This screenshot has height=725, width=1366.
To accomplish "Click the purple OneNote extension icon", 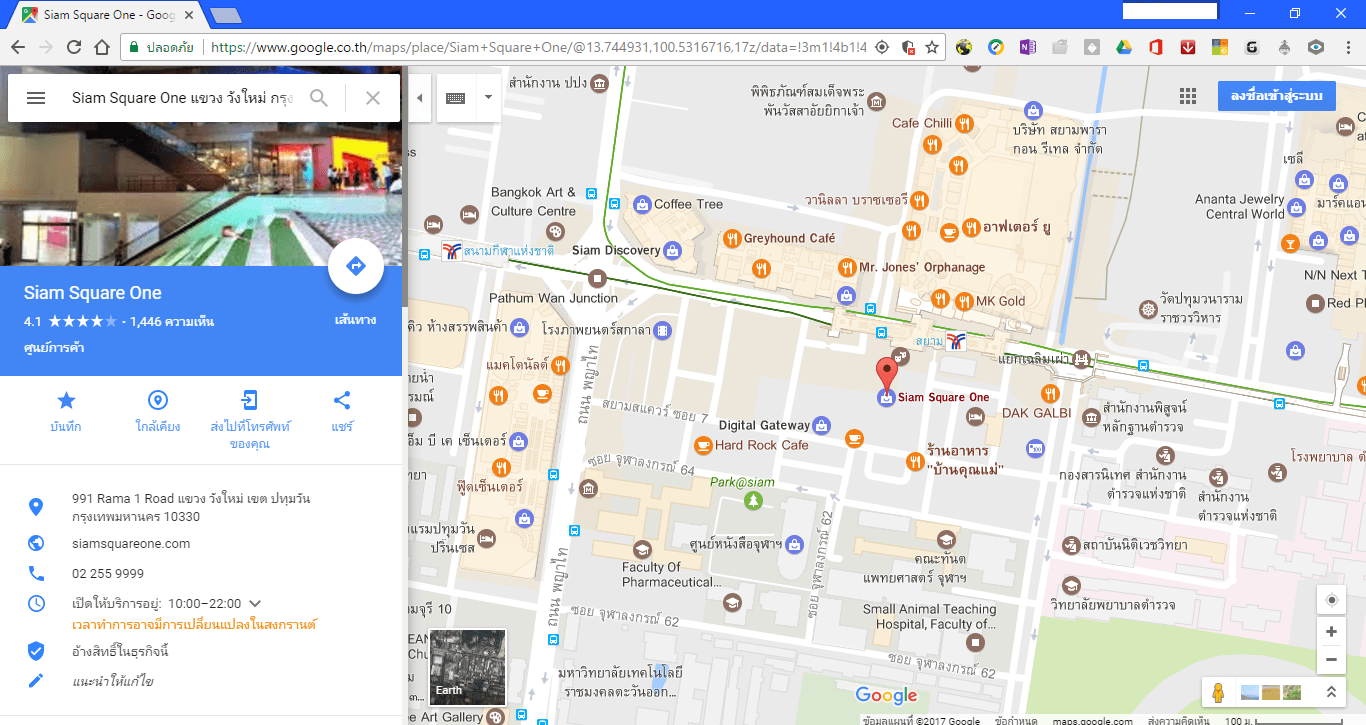I will (x=1027, y=47).
